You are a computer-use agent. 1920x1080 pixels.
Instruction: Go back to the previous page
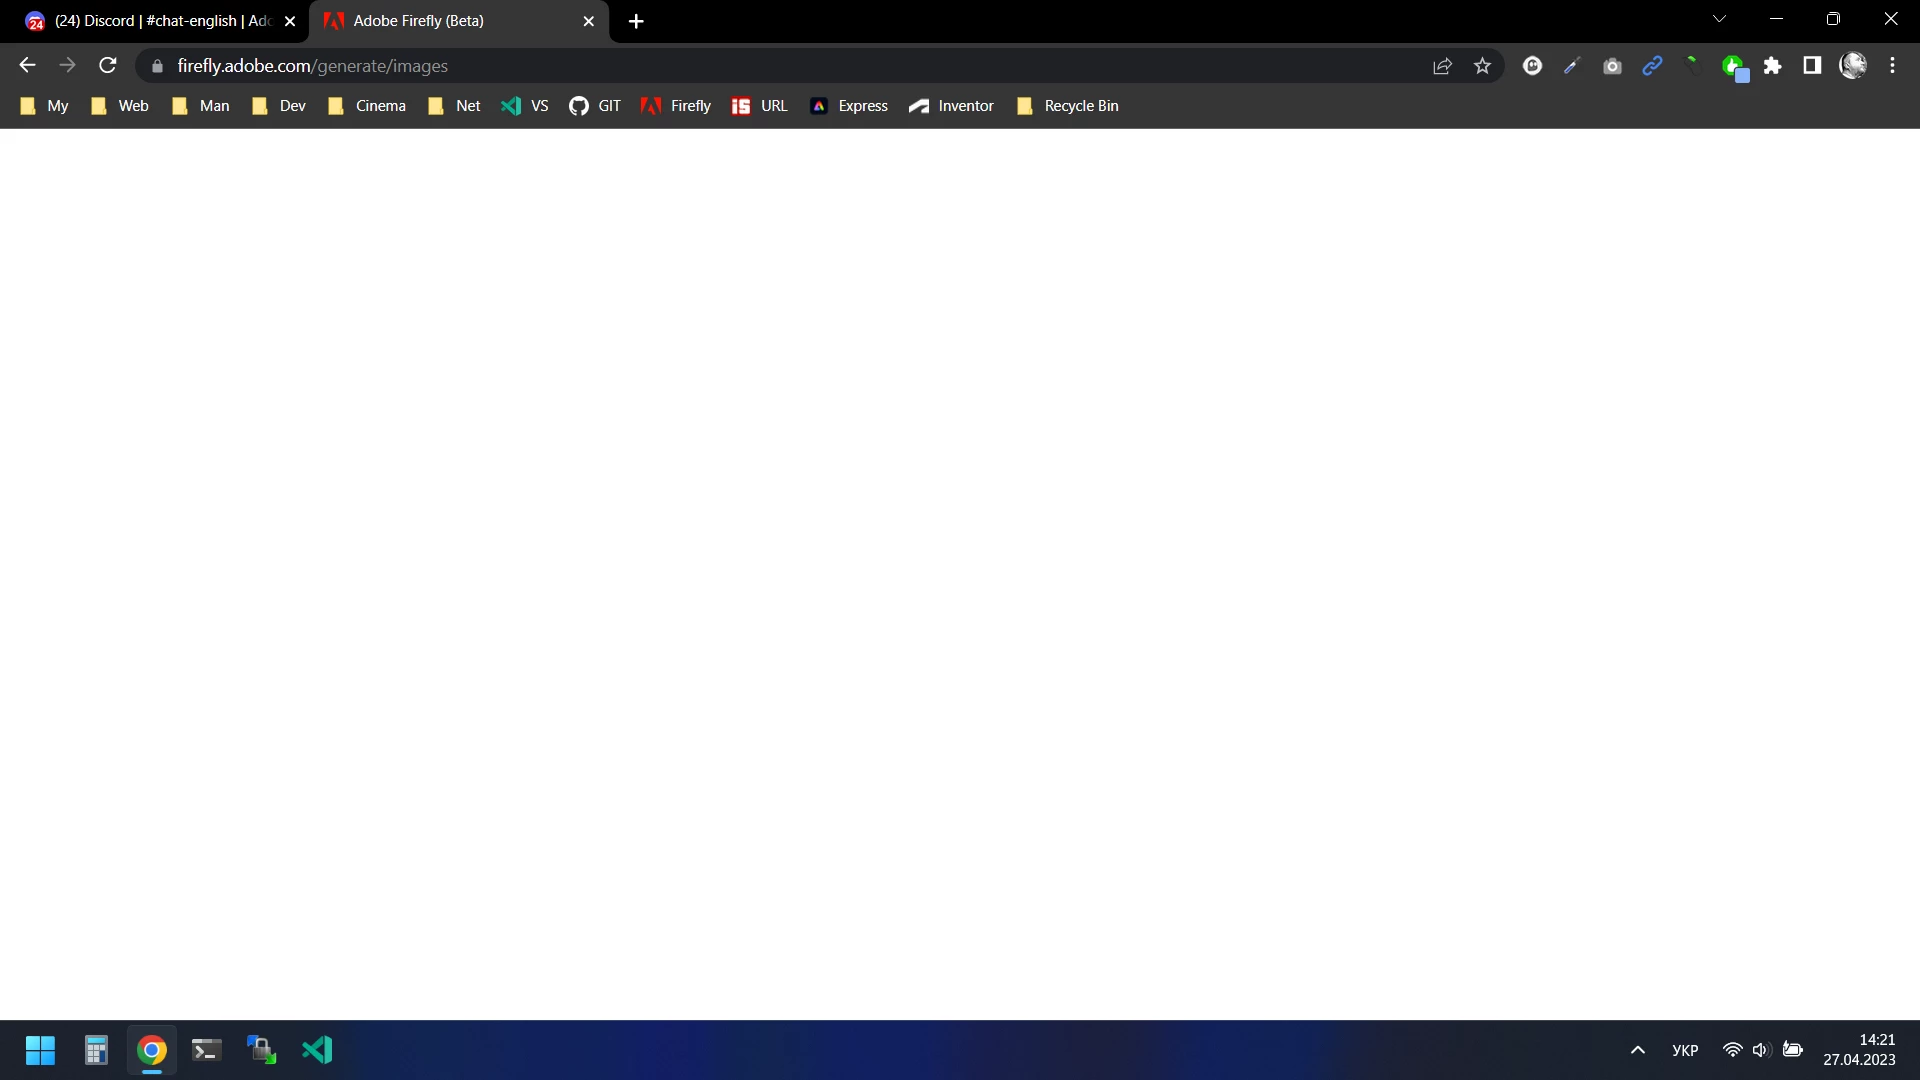point(27,66)
